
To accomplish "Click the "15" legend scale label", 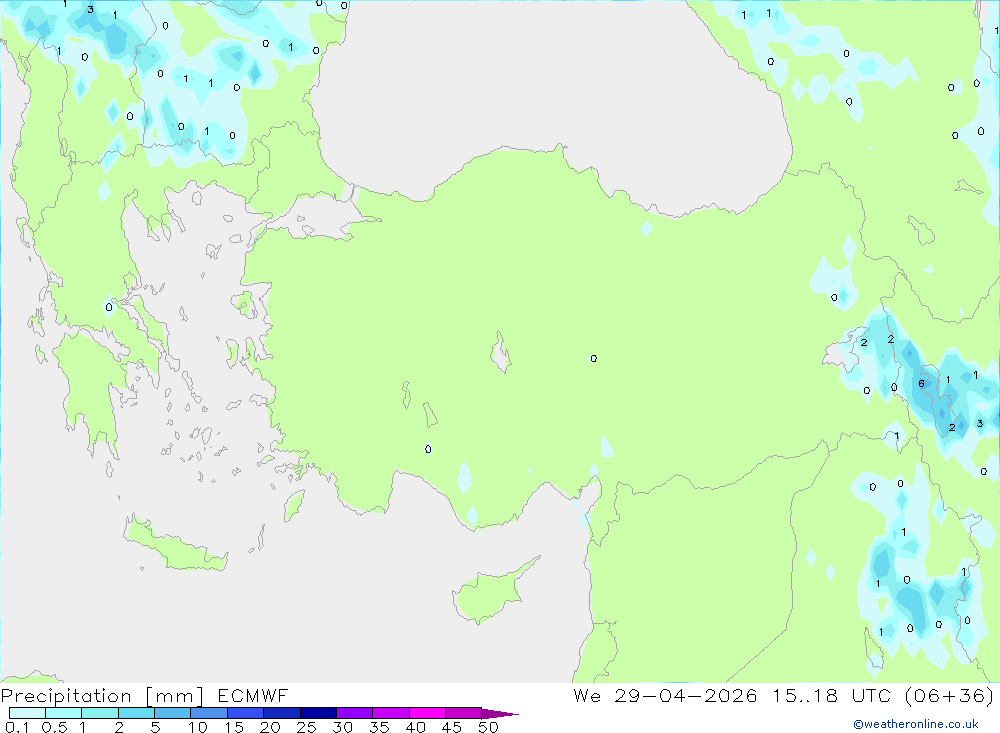I will click(234, 727).
